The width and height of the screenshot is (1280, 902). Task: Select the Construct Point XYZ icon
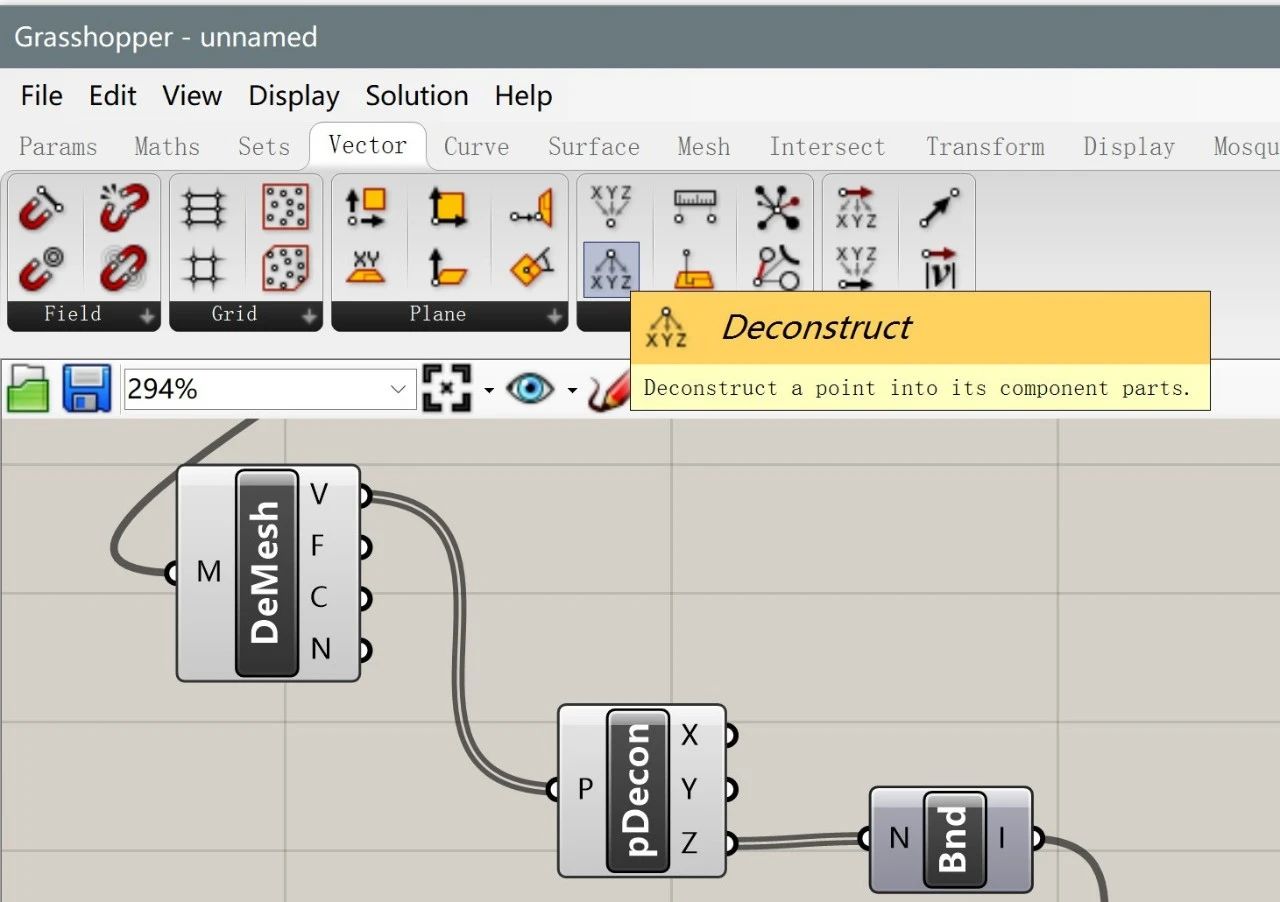[x=610, y=207]
